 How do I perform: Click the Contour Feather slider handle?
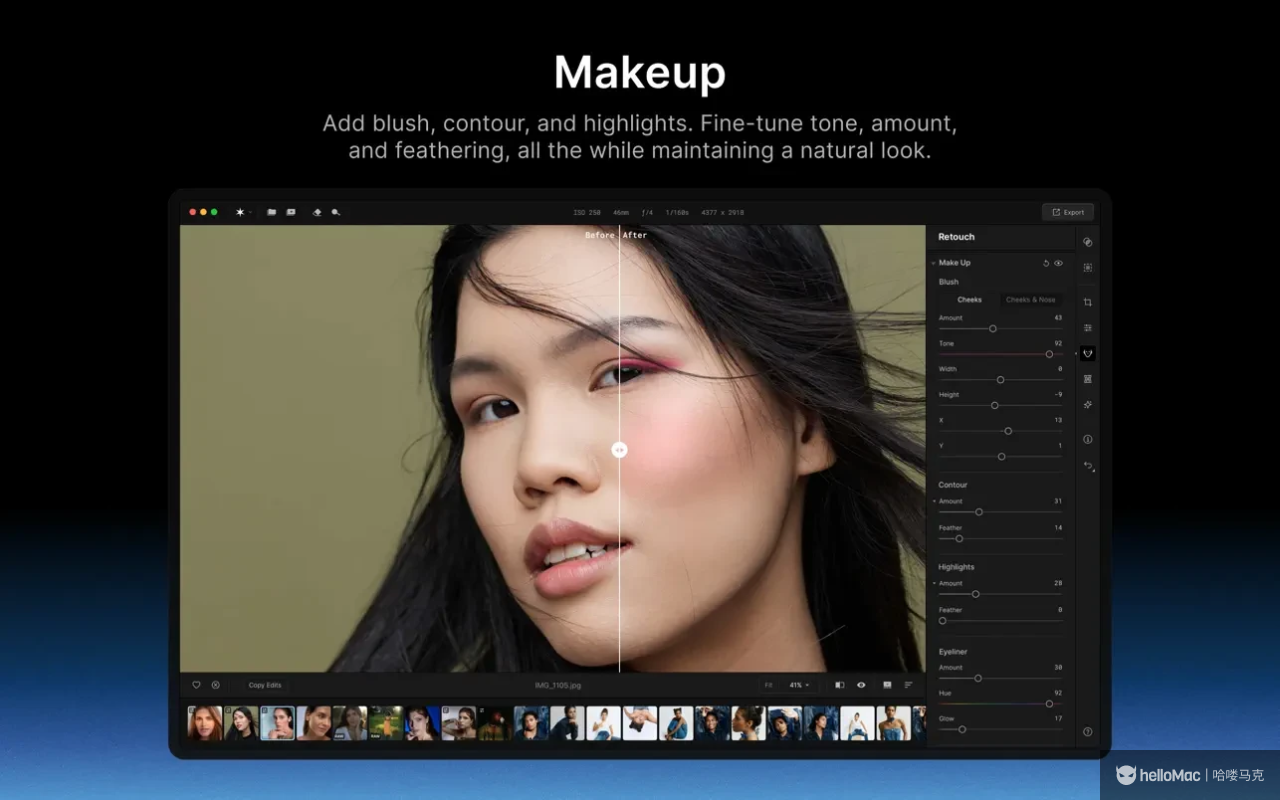[x=959, y=538]
